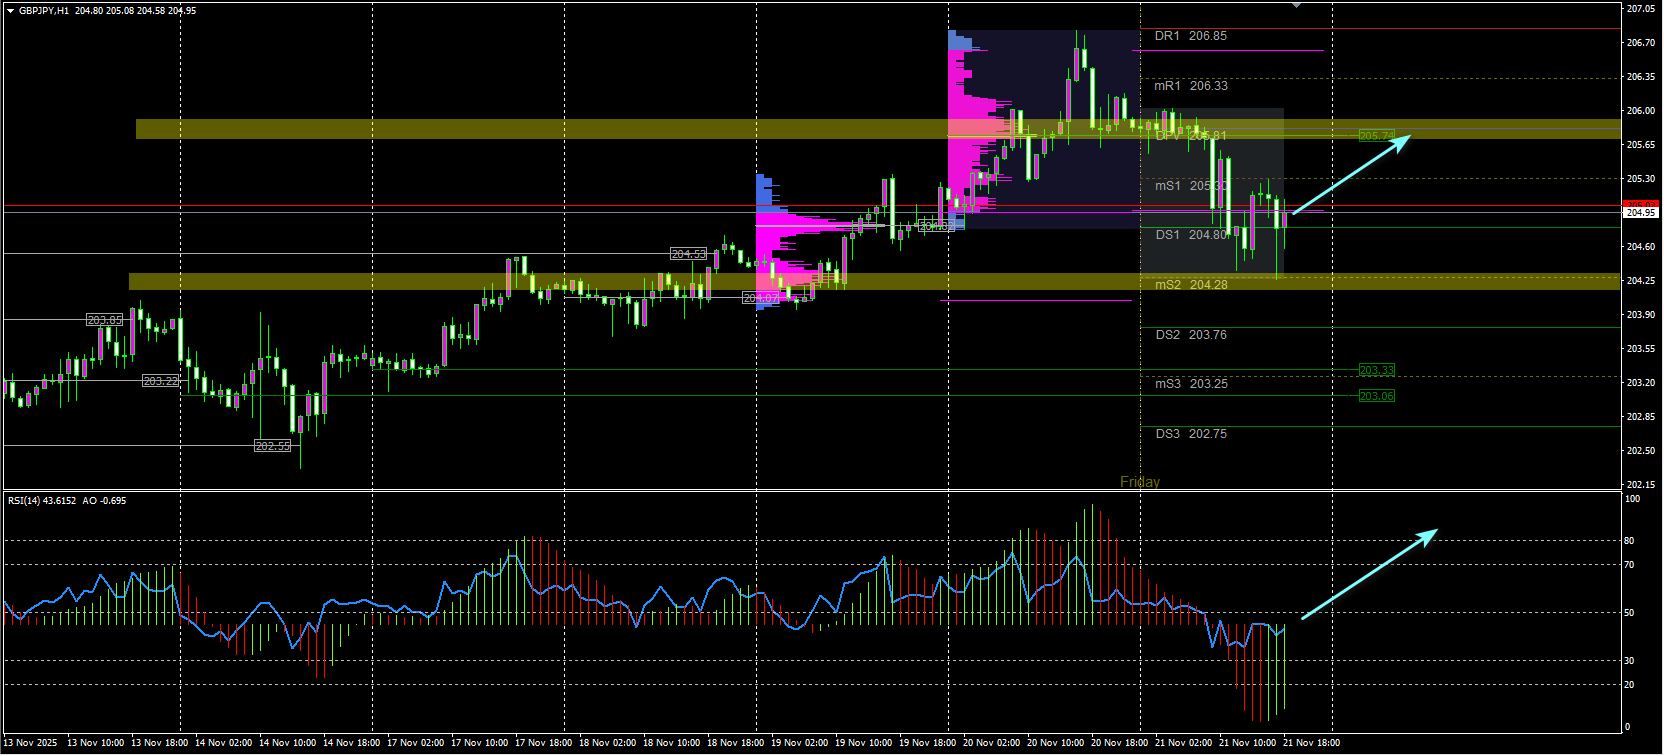This screenshot has width=1664, height=756.
Task: Select the GBPJPY,H1 symbol title
Action: 45,10
